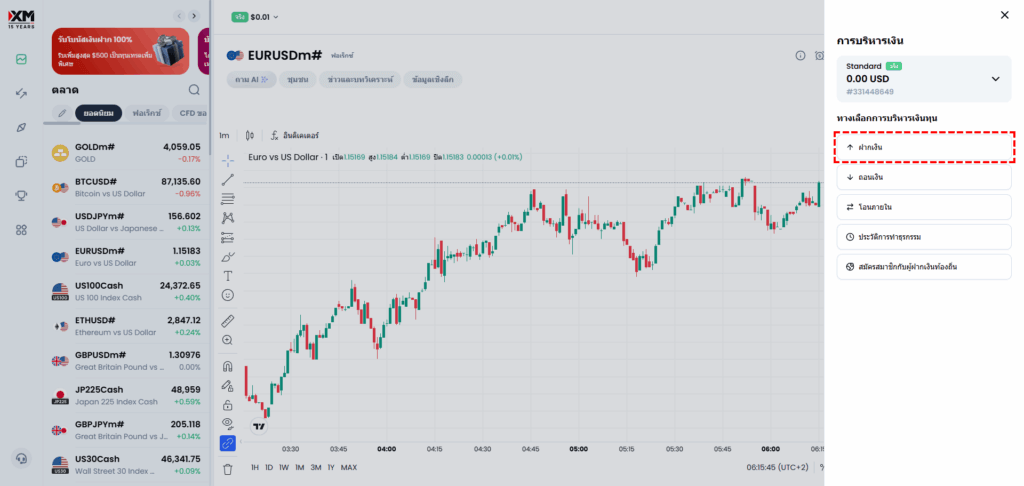The height and width of the screenshot is (486, 1024).
Task: Switch to the ฟอเร็กซ์ market tab
Action: [146, 113]
